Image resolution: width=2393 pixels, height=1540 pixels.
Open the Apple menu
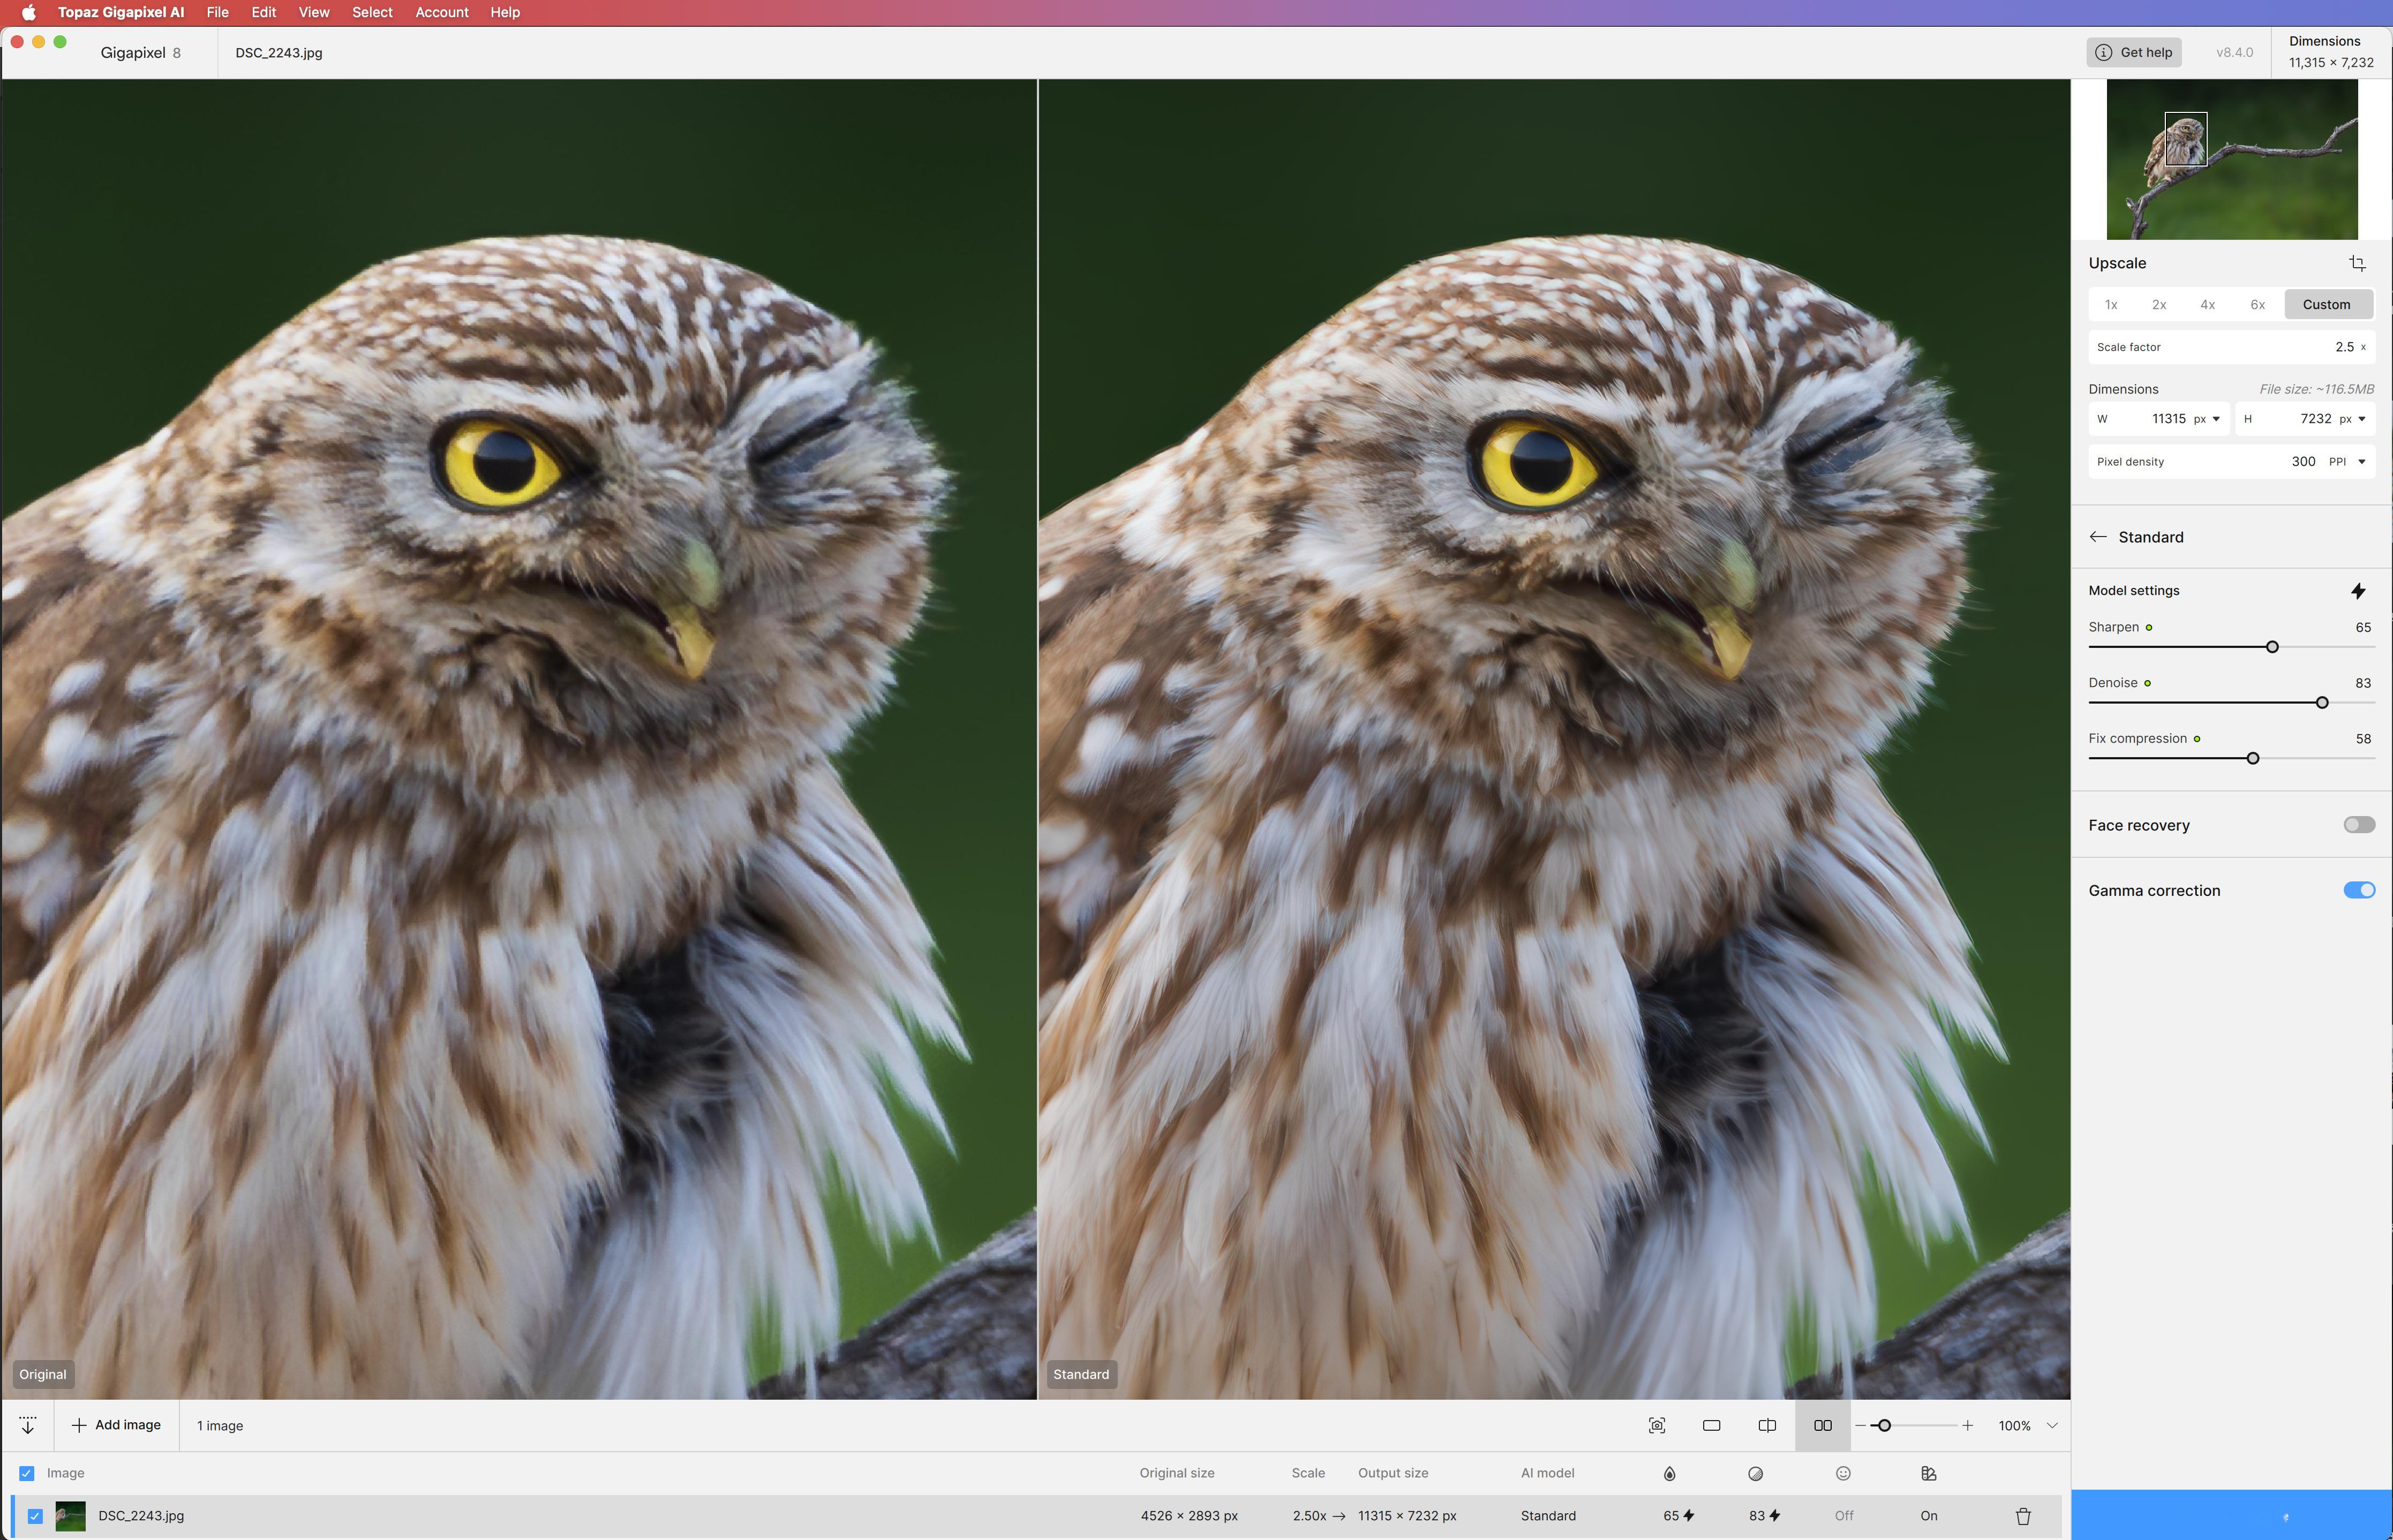pos(29,12)
